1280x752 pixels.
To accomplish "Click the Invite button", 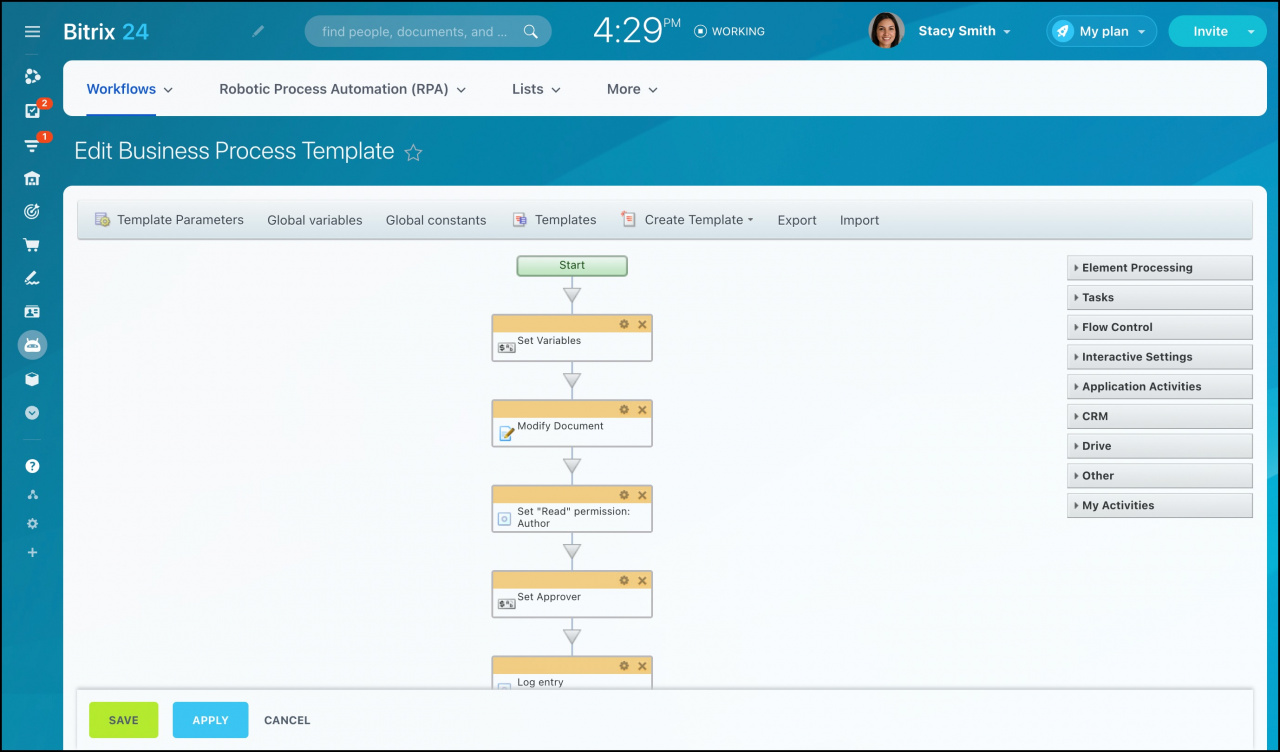I will [x=1210, y=31].
